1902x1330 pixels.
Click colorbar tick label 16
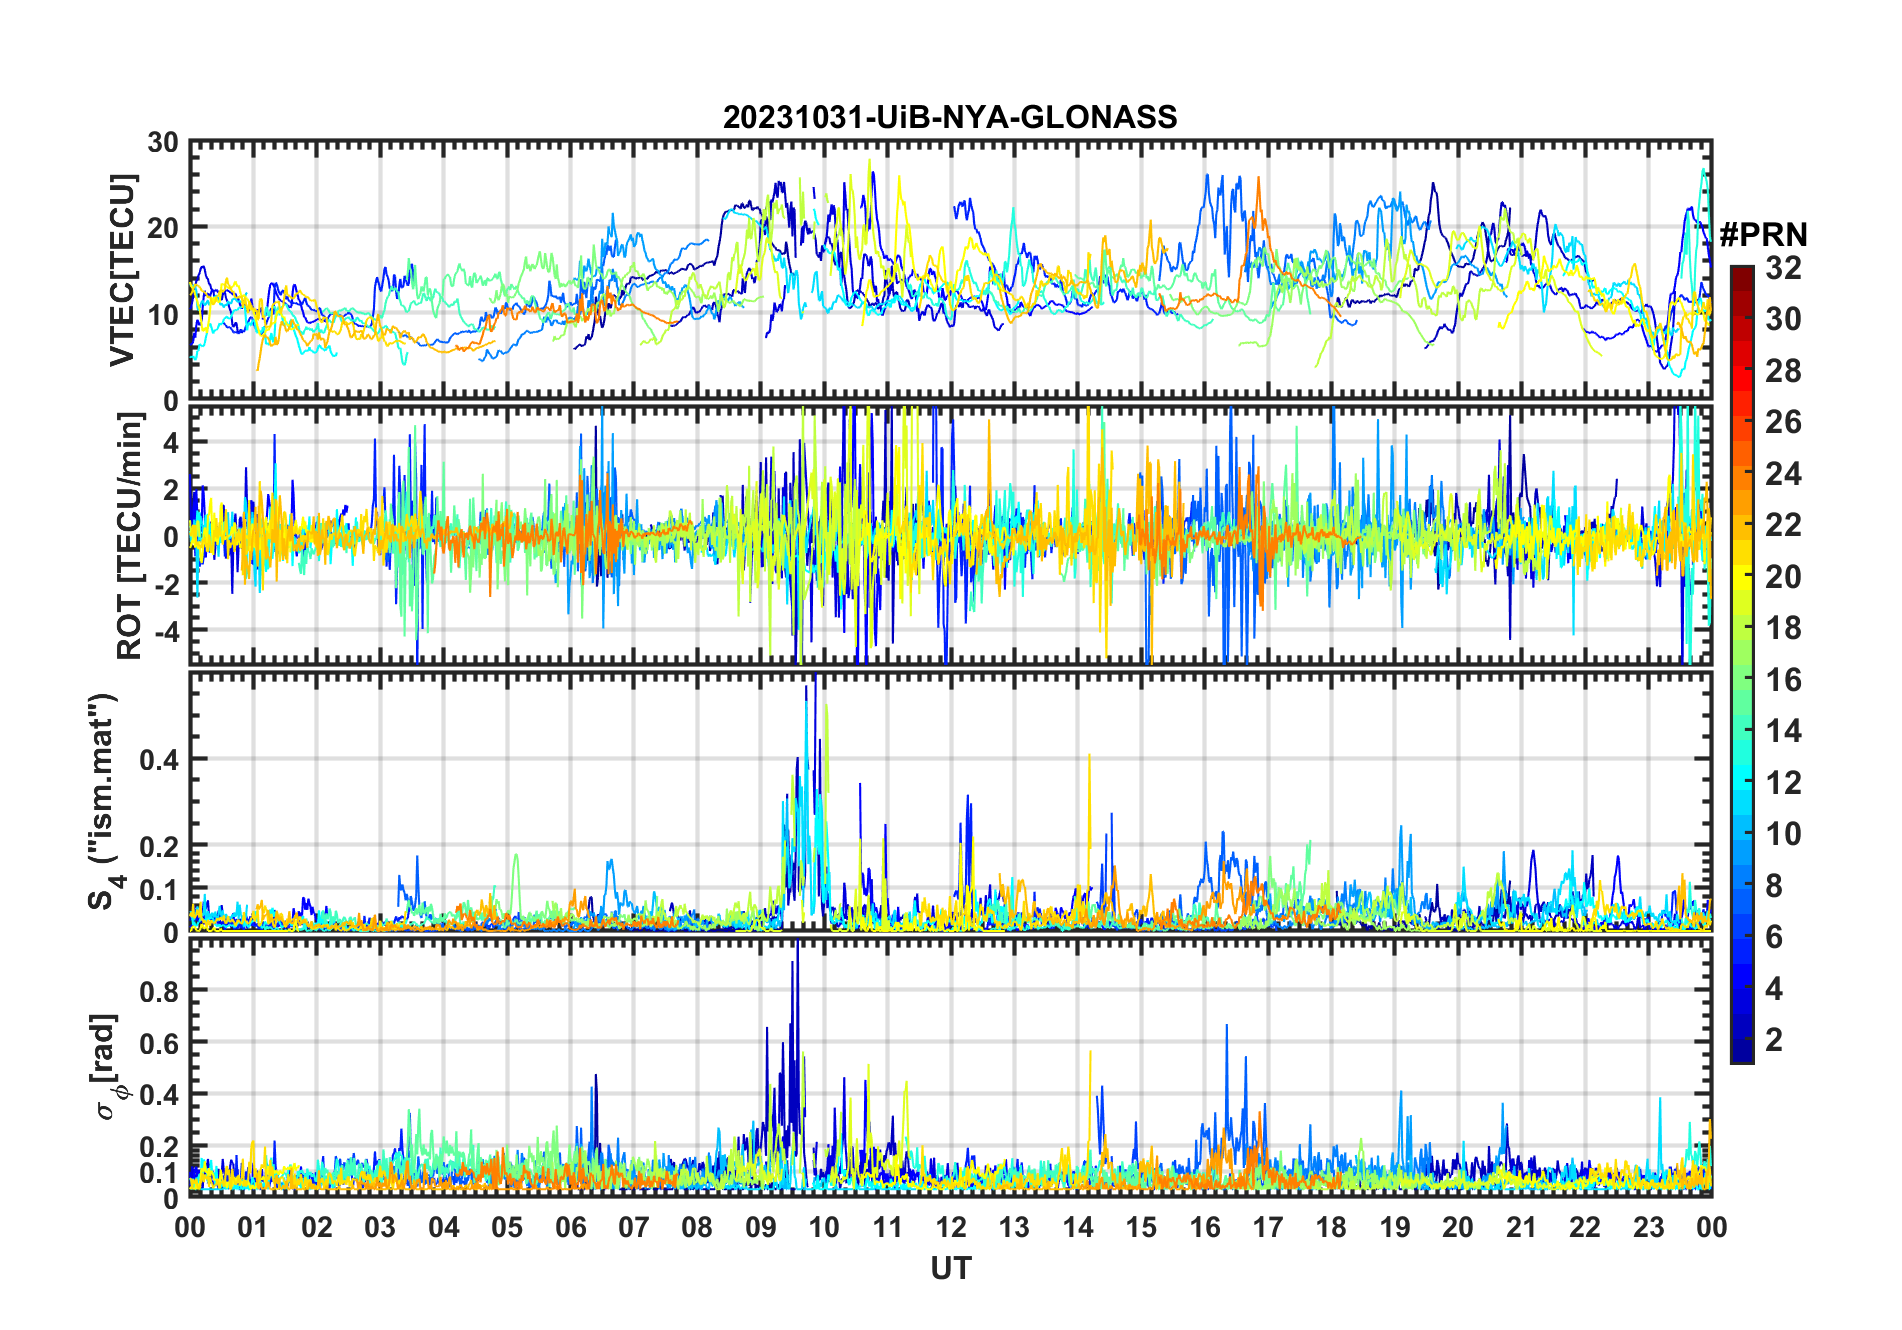click(1783, 680)
